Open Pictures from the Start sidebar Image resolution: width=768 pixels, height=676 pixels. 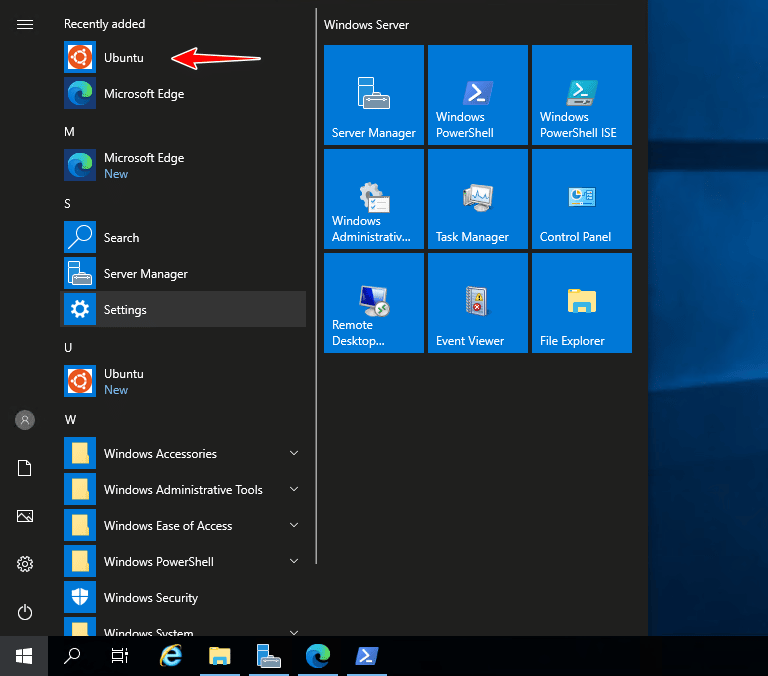pyautogui.click(x=25, y=516)
